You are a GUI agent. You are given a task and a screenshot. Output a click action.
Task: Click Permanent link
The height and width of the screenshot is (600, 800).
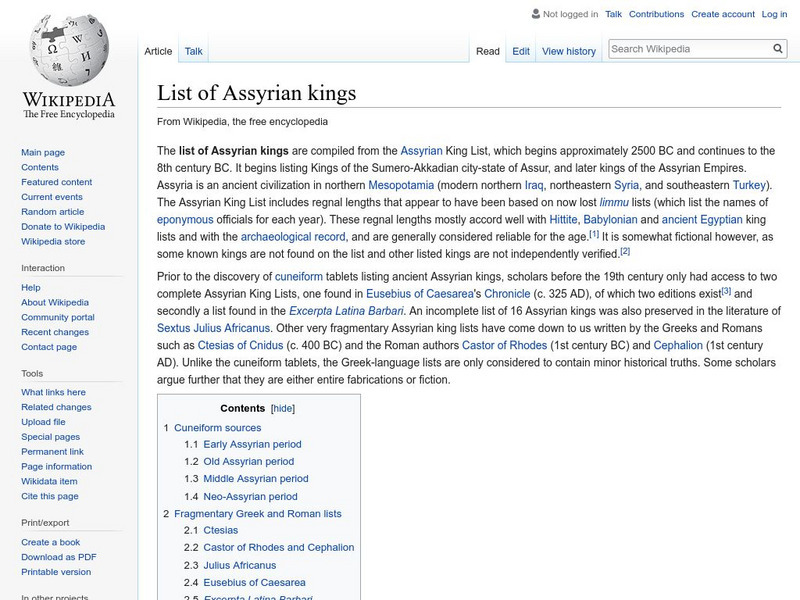tap(53, 451)
